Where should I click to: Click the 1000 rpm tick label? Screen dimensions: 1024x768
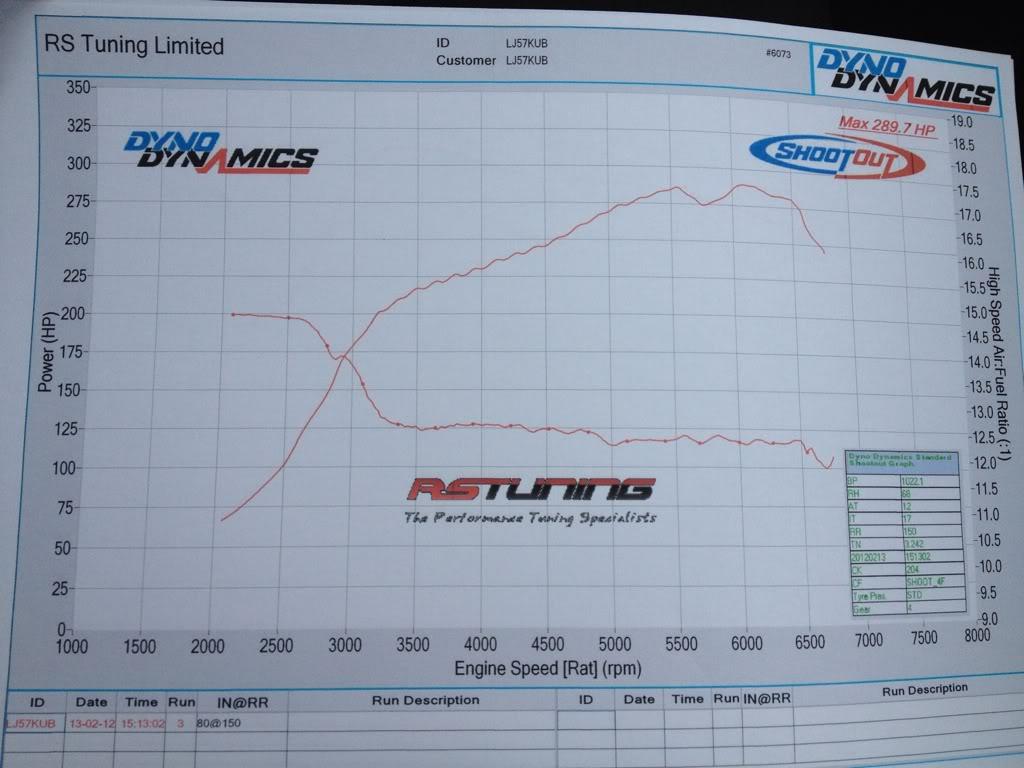pyautogui.click(x=72, y=647)
